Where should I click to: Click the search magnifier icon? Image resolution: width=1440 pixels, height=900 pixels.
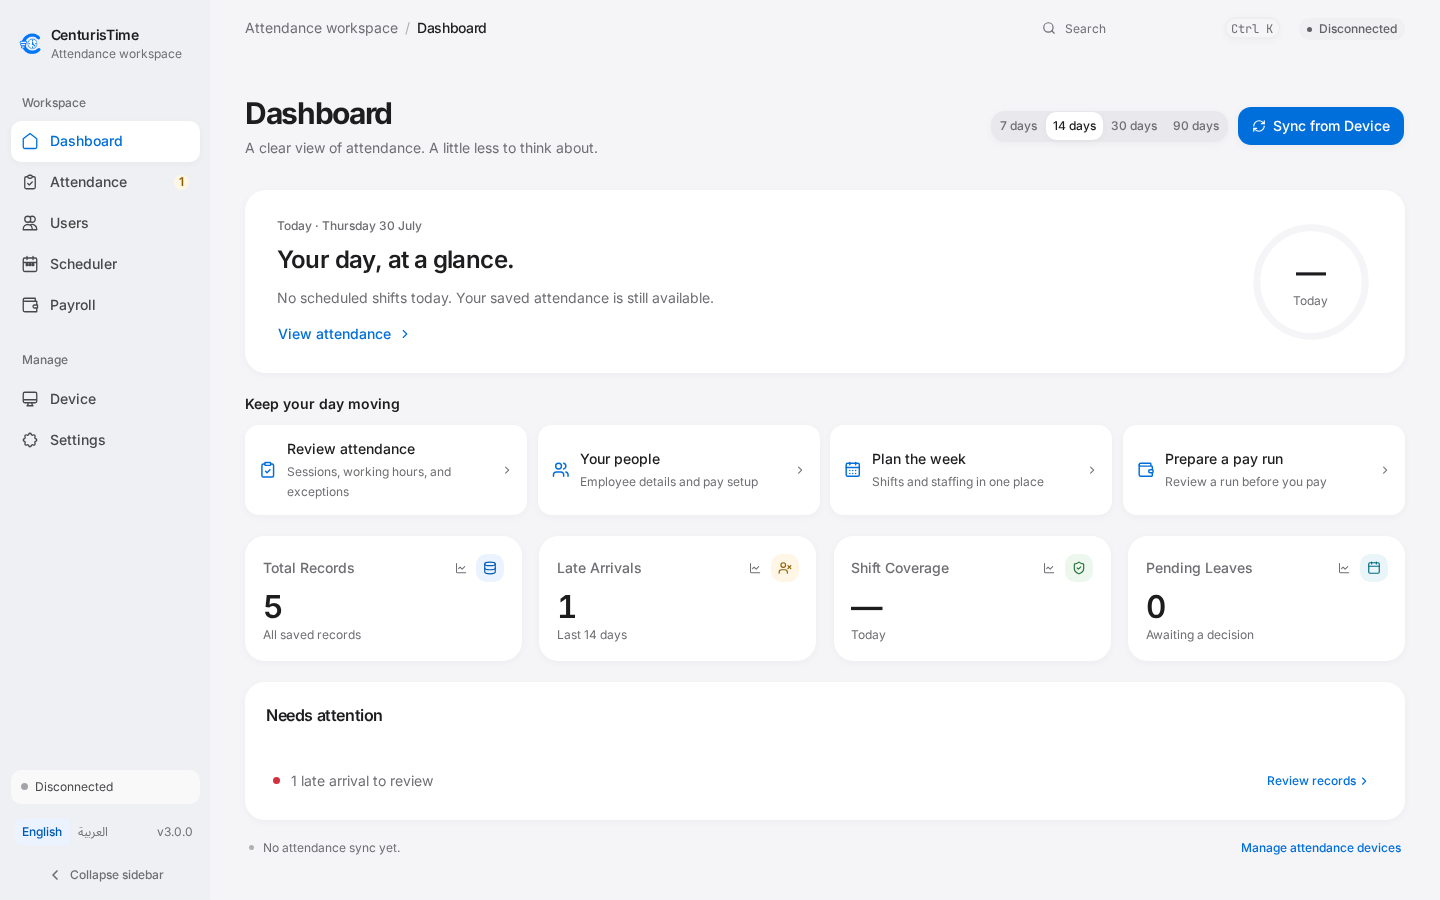point(1049,28)
